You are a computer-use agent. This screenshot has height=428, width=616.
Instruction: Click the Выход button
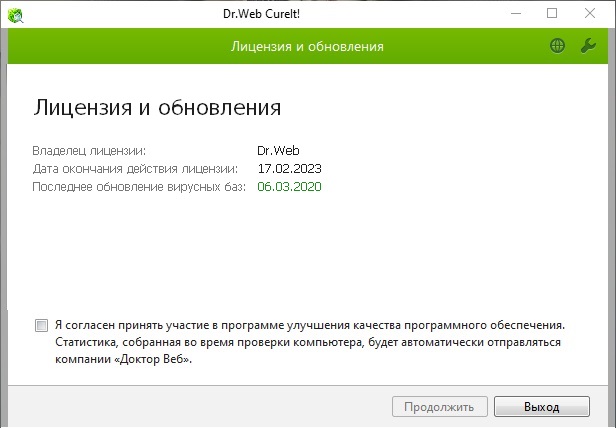542,406
